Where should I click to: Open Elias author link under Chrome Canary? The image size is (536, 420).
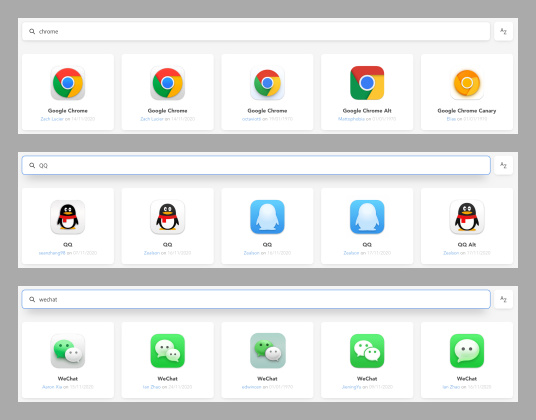451,119
